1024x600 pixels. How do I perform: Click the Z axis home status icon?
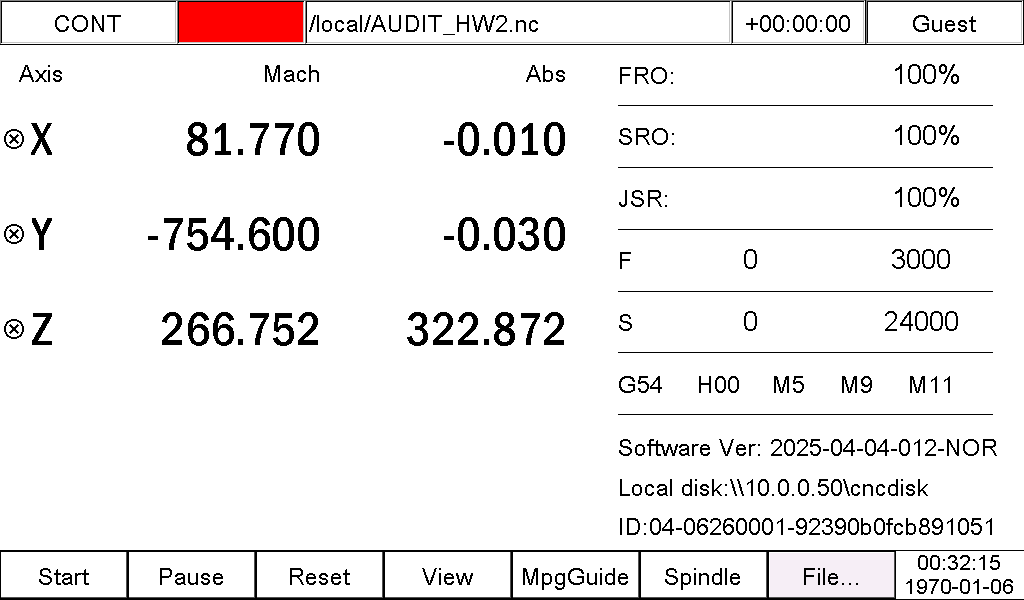pyautogui.click(x=14, y=328)
